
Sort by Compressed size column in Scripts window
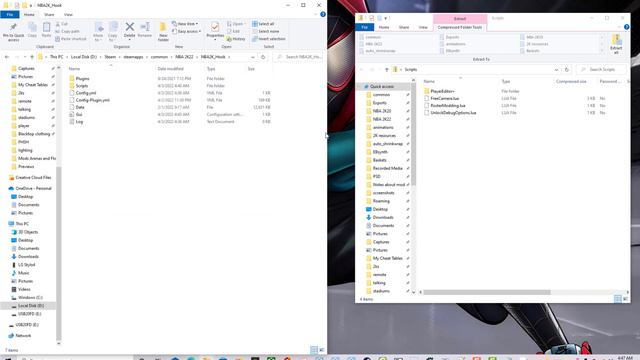tap(571, 82)
